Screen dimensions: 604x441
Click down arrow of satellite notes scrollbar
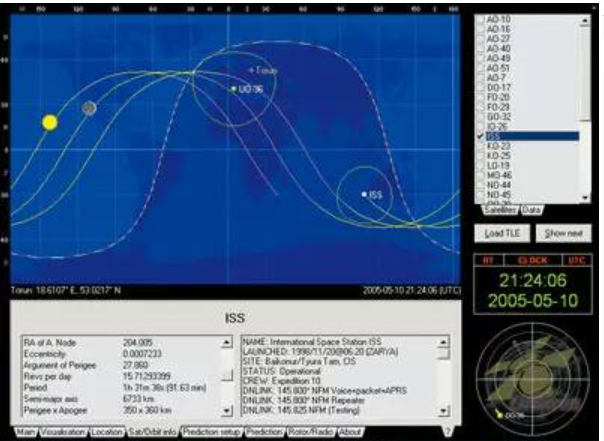click(x=443, y=411)
